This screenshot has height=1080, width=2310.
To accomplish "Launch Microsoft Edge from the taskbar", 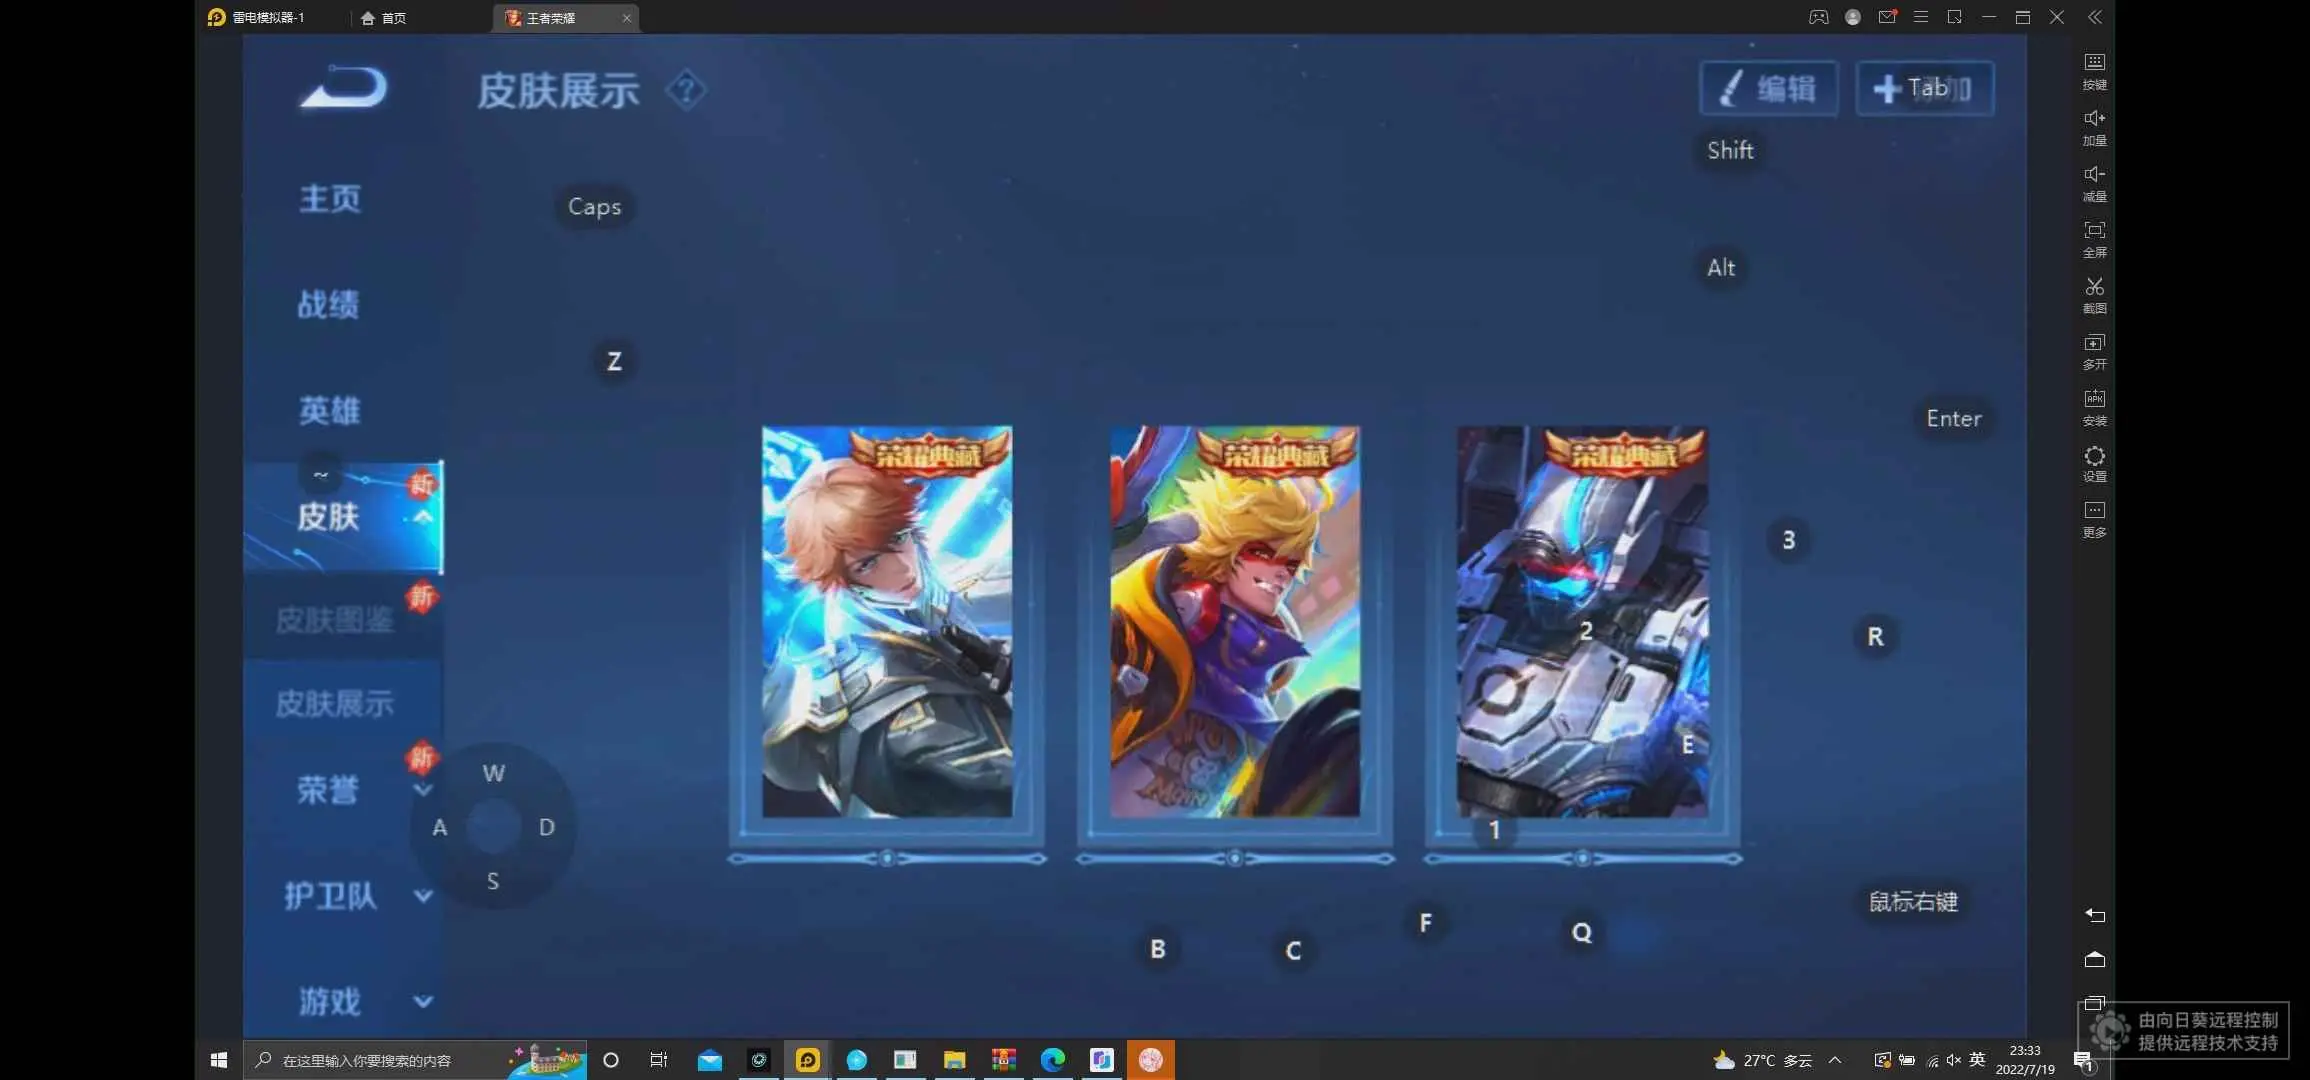I will (1052, 1060).
